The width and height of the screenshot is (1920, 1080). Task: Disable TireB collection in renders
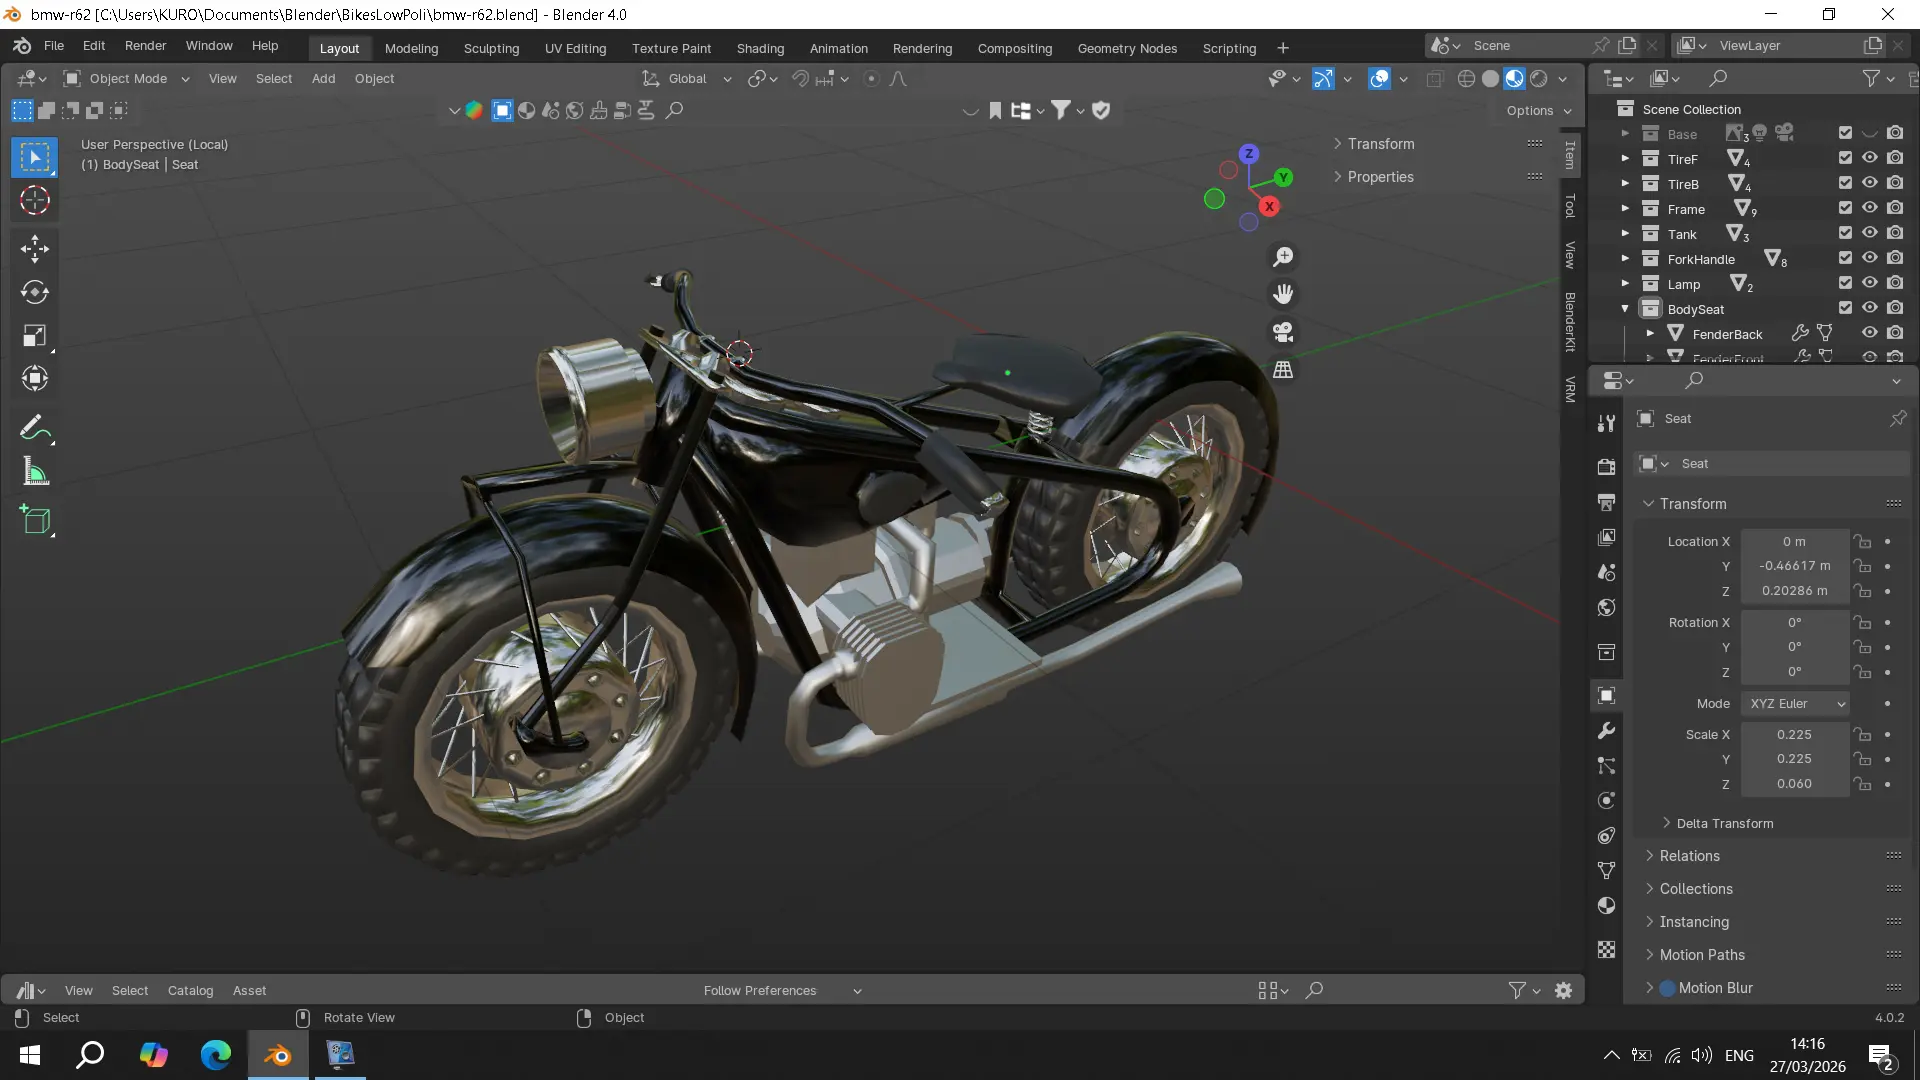pos(1895,183)
